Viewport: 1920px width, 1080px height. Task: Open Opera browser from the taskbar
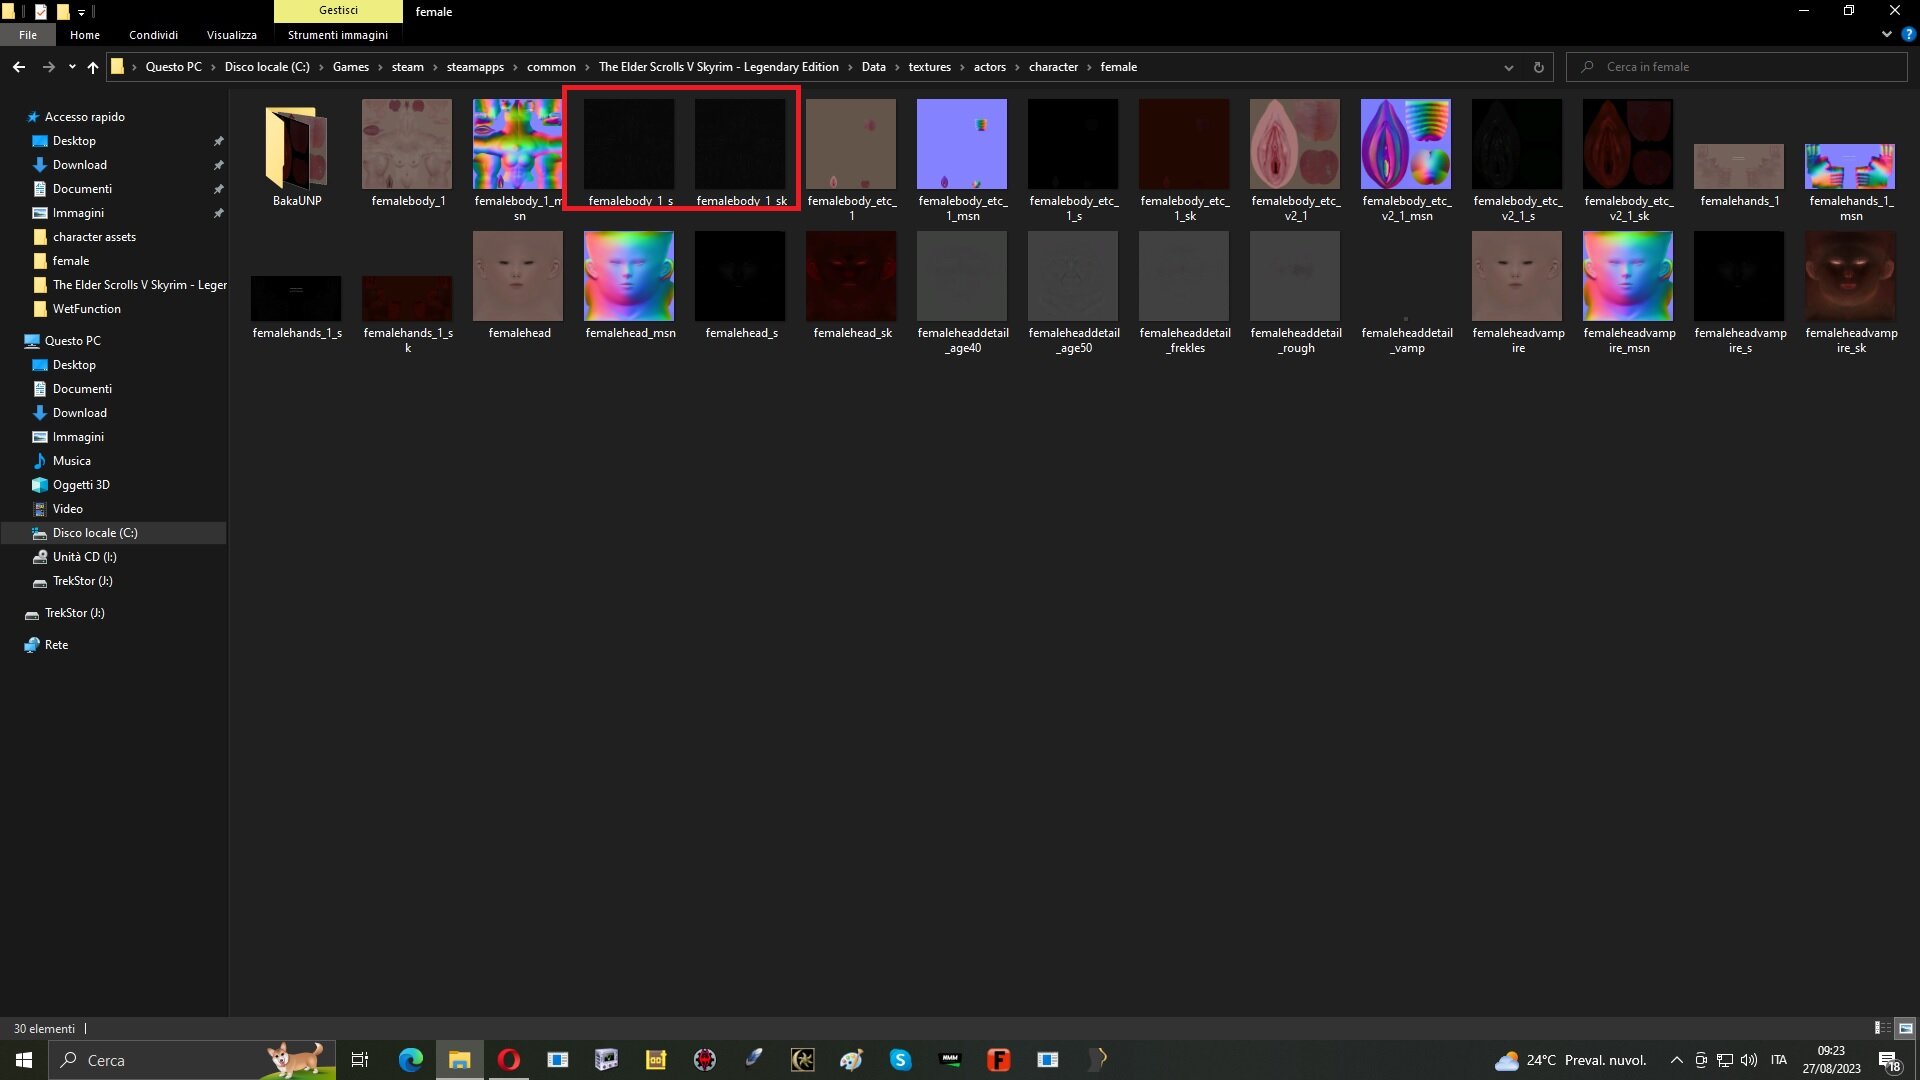(x=508, y=1060)
